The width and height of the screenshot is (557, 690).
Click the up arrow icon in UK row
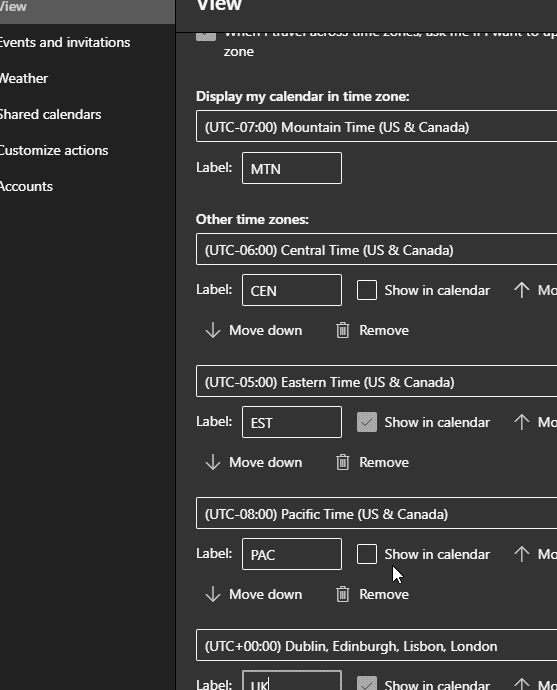522,683
